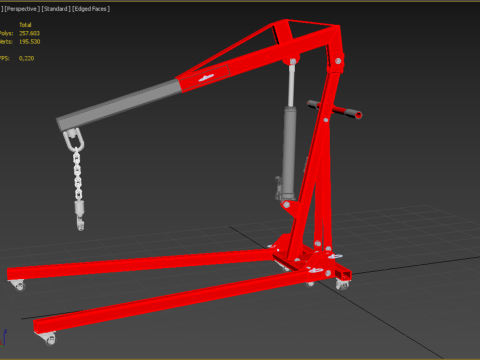Open the [Standard] shading menu

[56, 9]
